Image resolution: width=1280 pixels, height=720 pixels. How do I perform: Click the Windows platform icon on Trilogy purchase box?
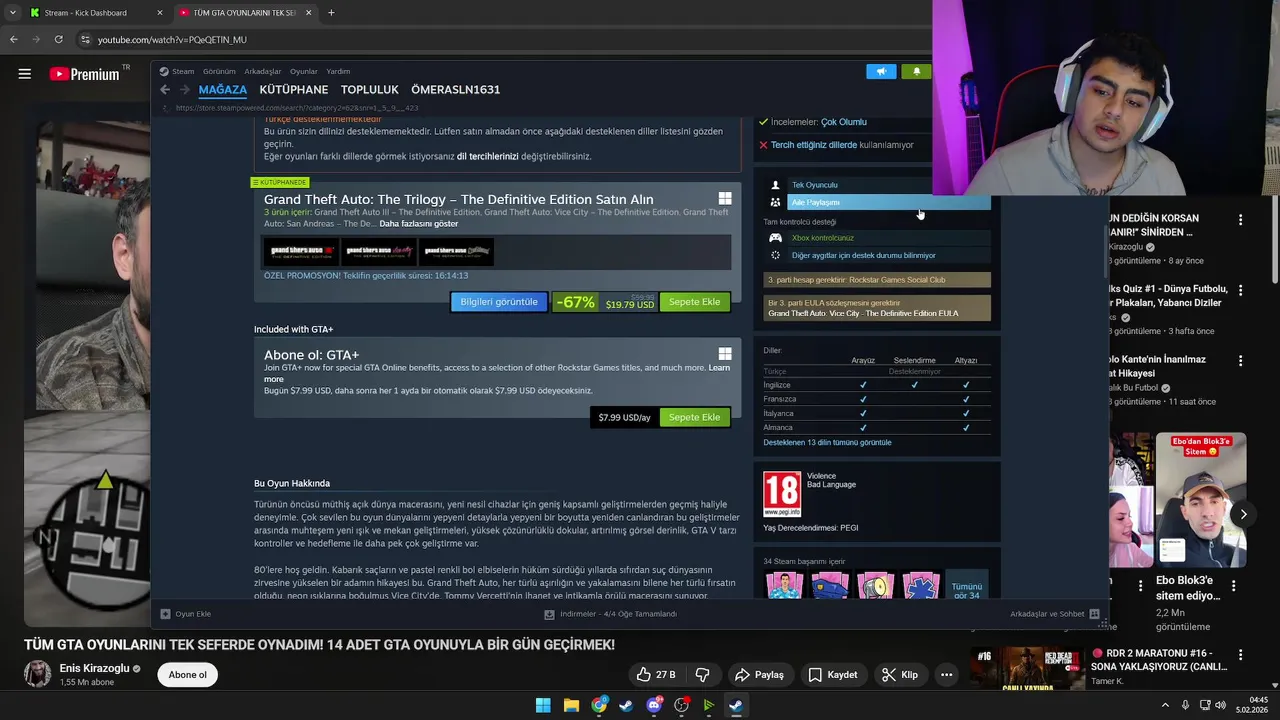[725, 199]
